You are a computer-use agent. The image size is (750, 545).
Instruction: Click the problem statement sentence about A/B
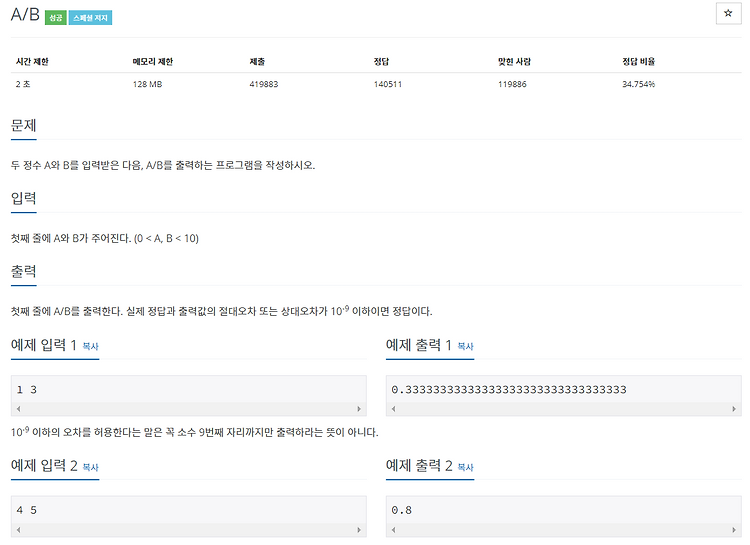pos(163,166)
